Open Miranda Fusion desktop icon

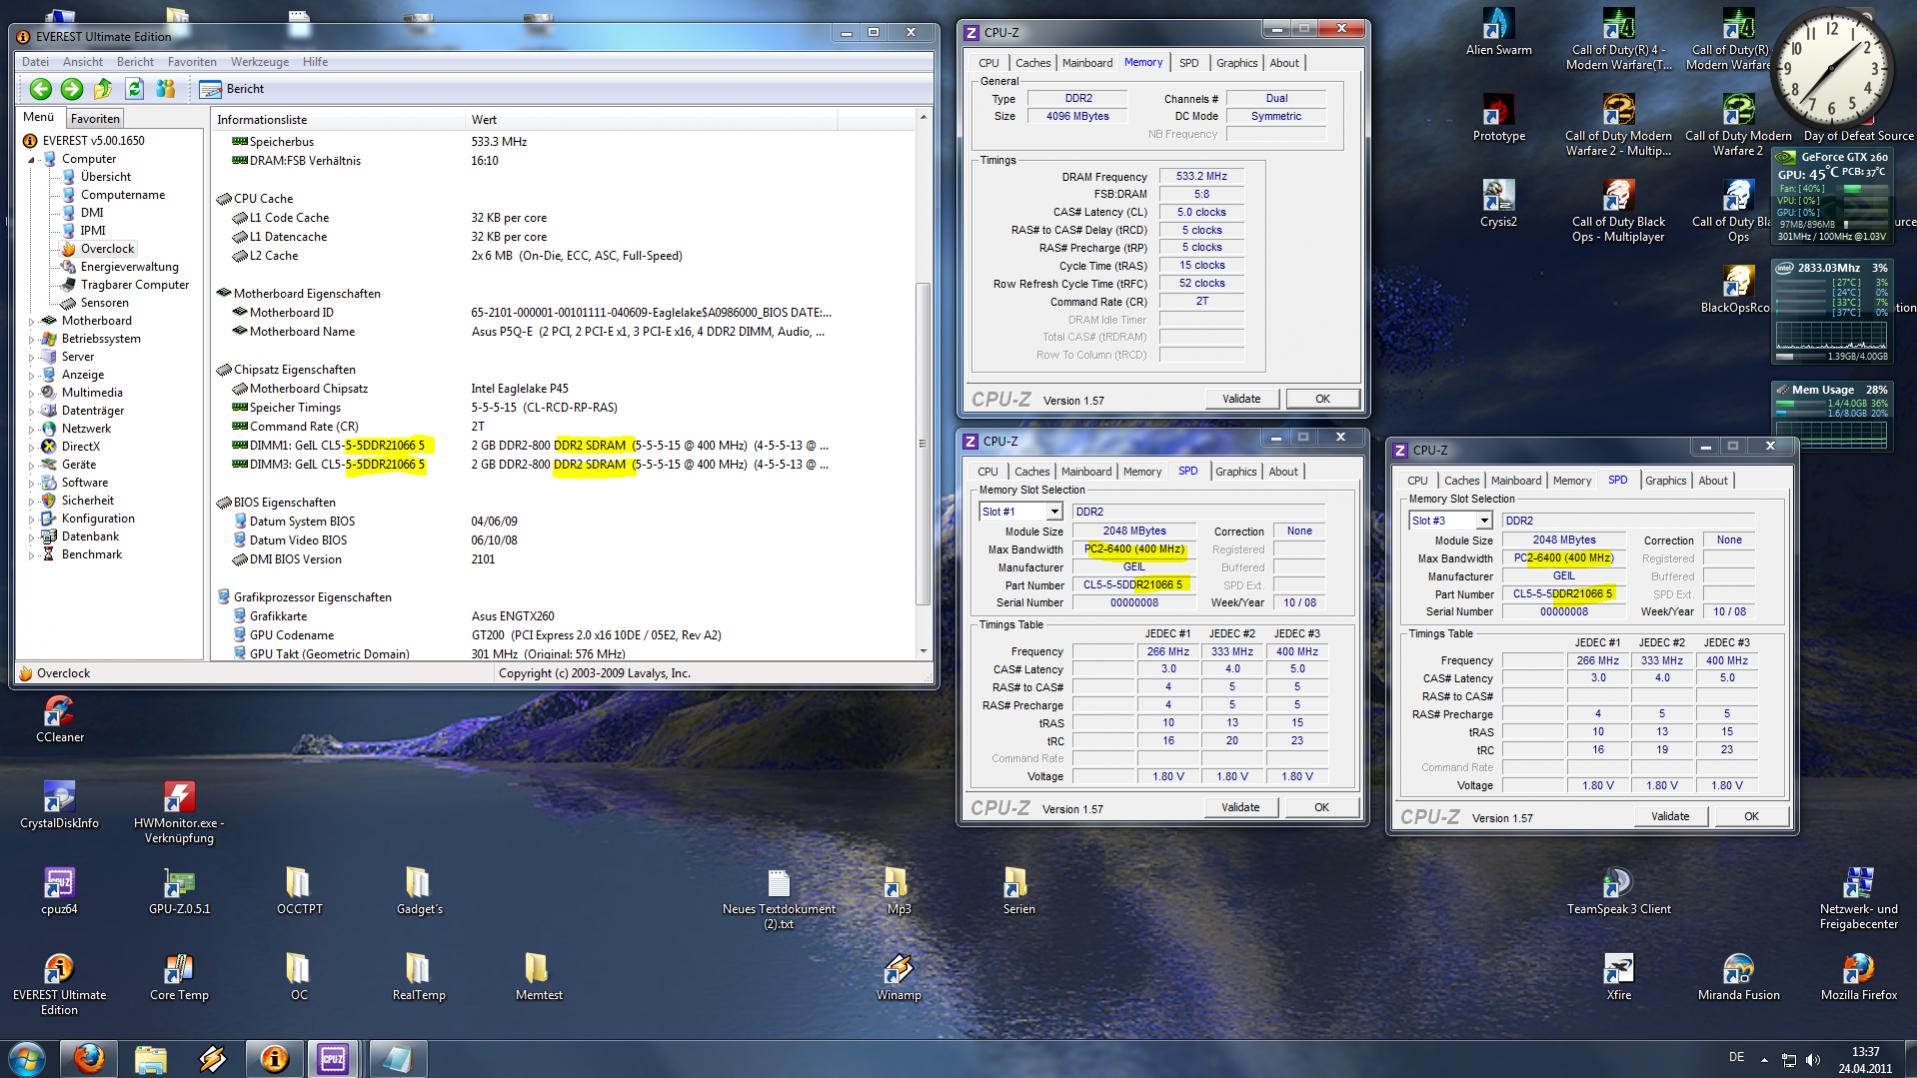coord(1739,977)
